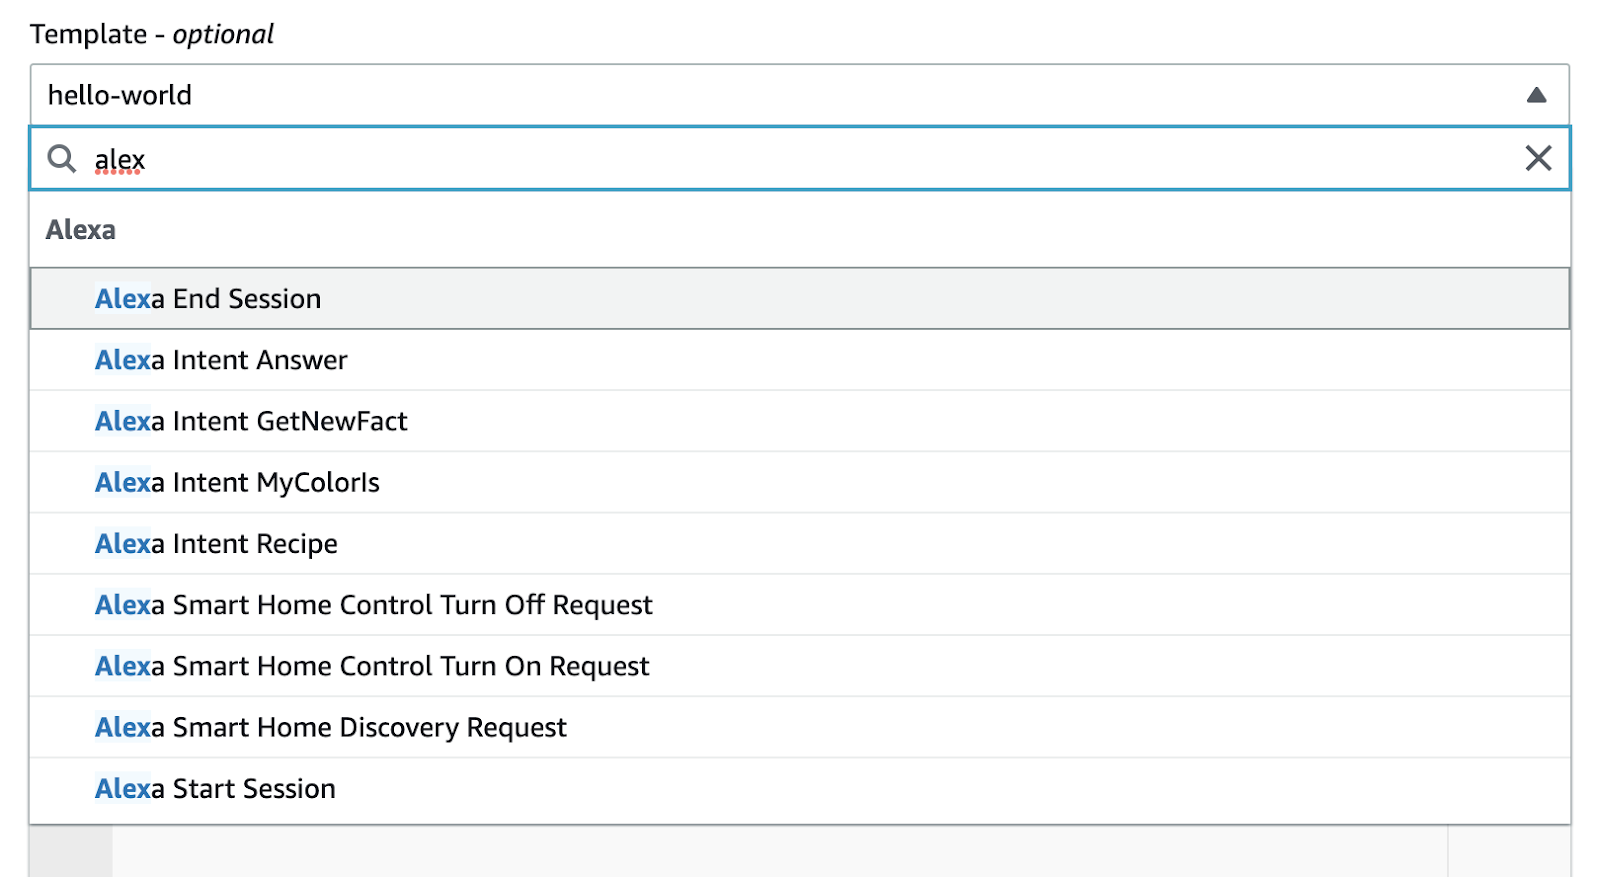Choose Alexa Smart Home Discovery Request

[x=800, y=727]
